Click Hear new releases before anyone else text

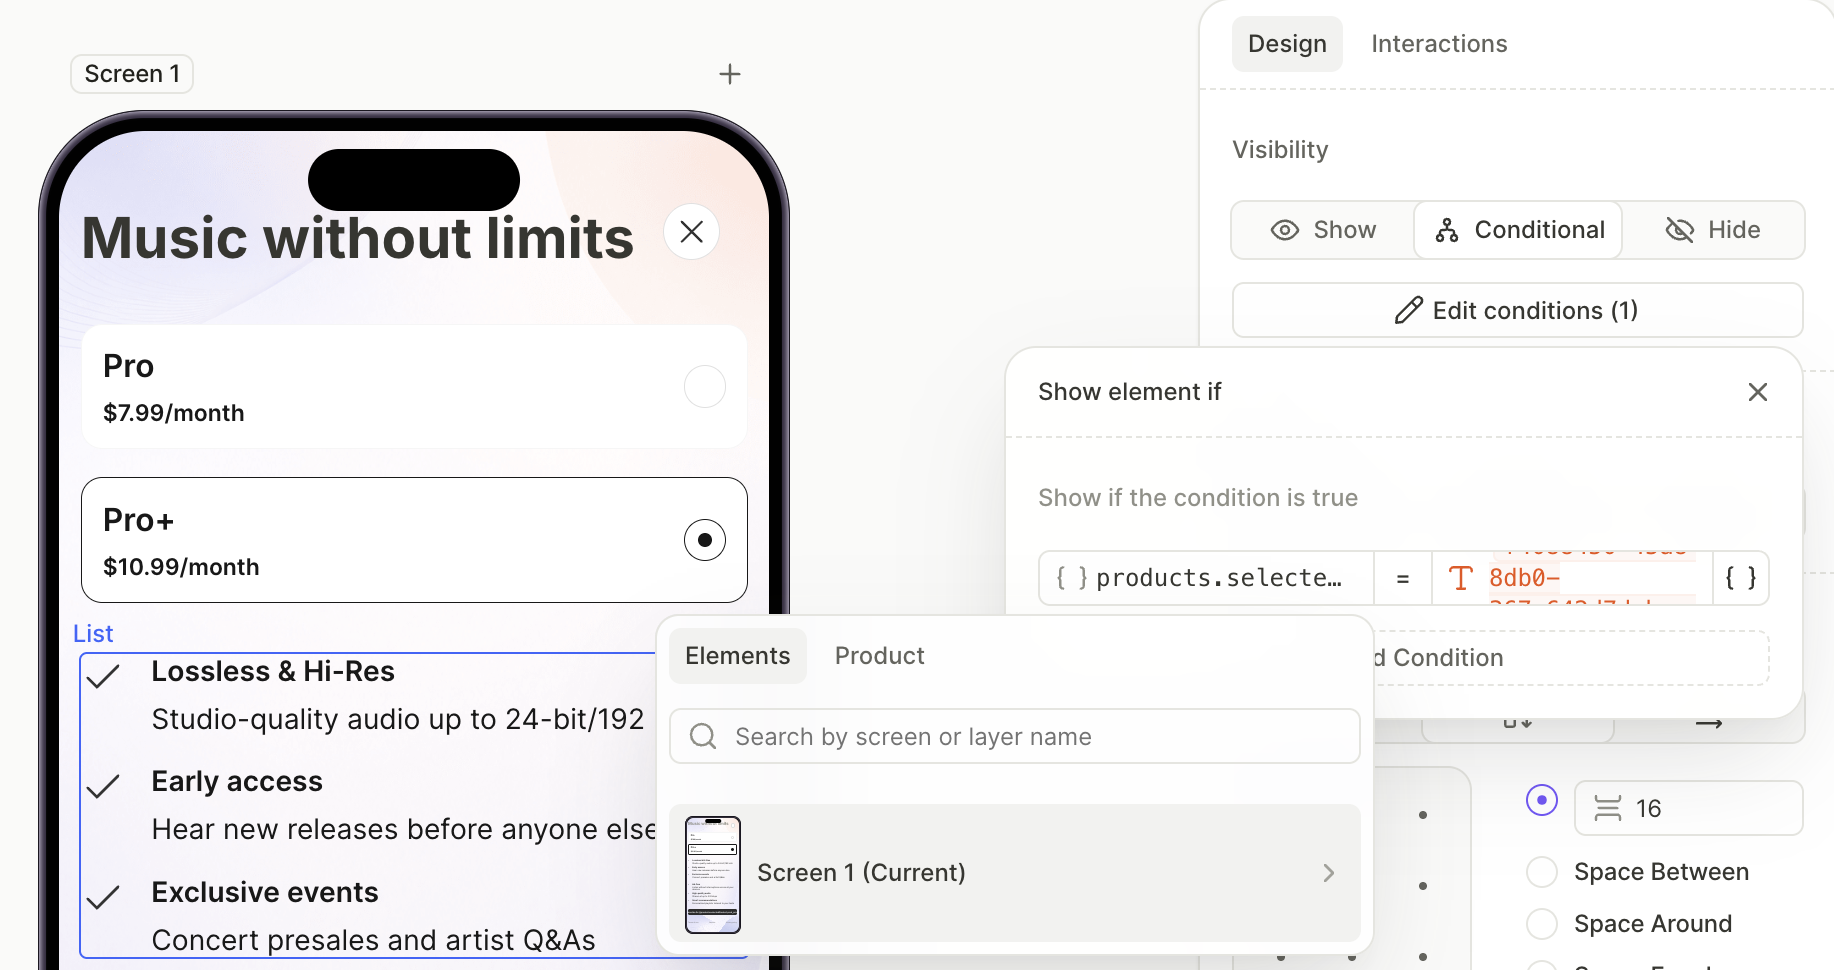tap(404, 829)
